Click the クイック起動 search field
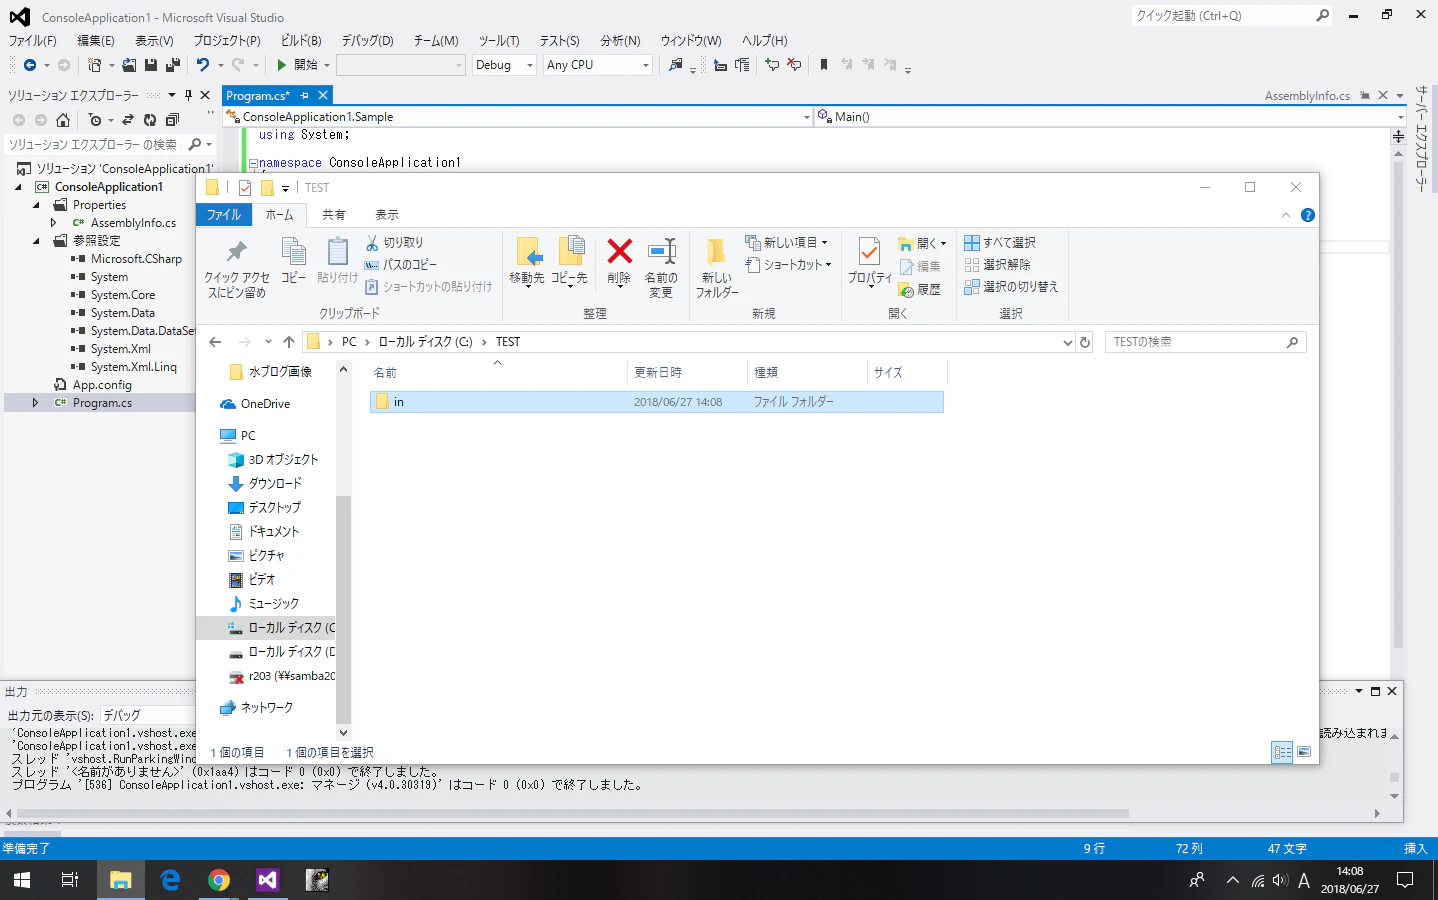The width and height of the screenshot is (1438, 900). pyautogui.click(x=1232, y=16)
